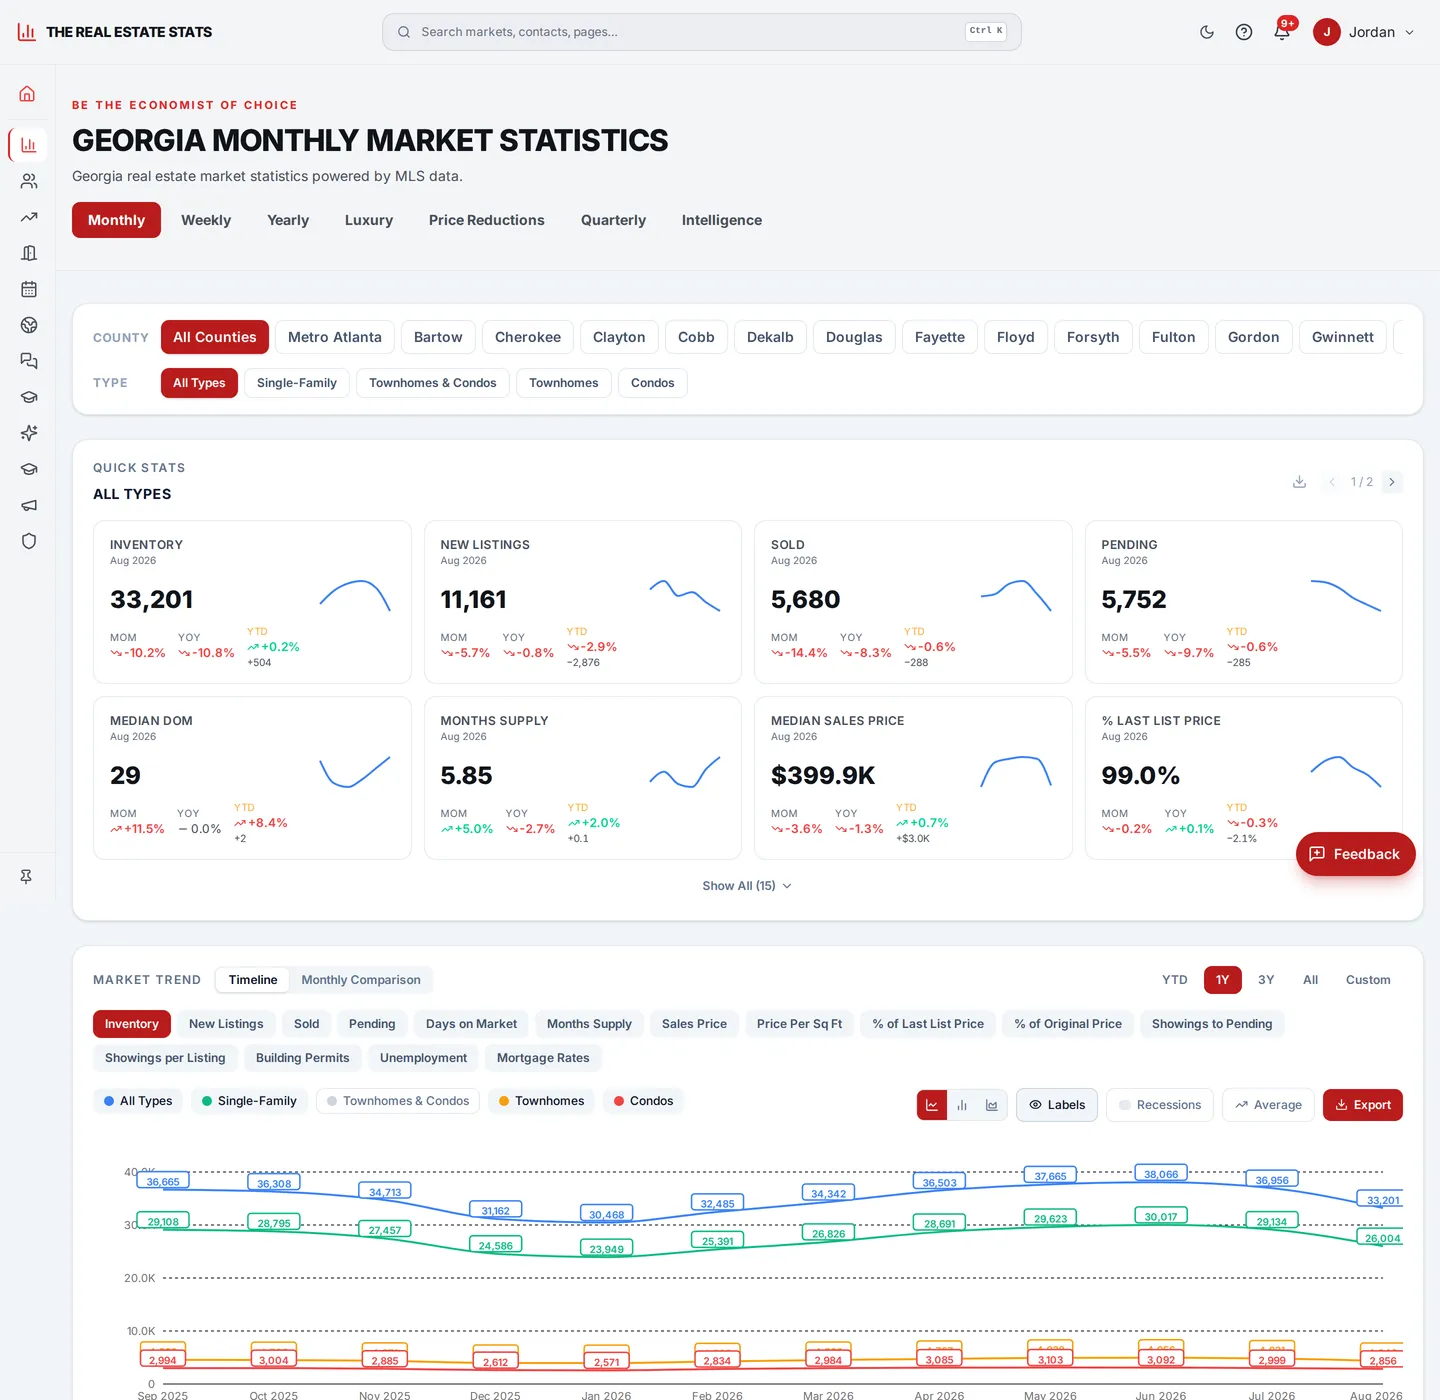Switch to line chart view icon
Viewport: 1440px width, 1400px height.
(932, 1105)
